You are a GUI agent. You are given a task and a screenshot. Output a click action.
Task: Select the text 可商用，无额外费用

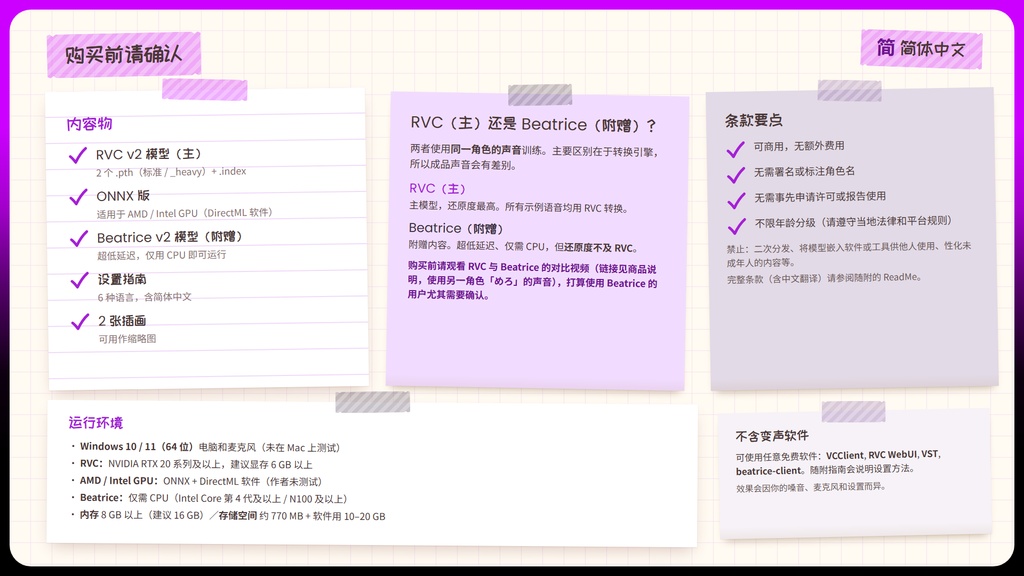(x=799, y=146)
